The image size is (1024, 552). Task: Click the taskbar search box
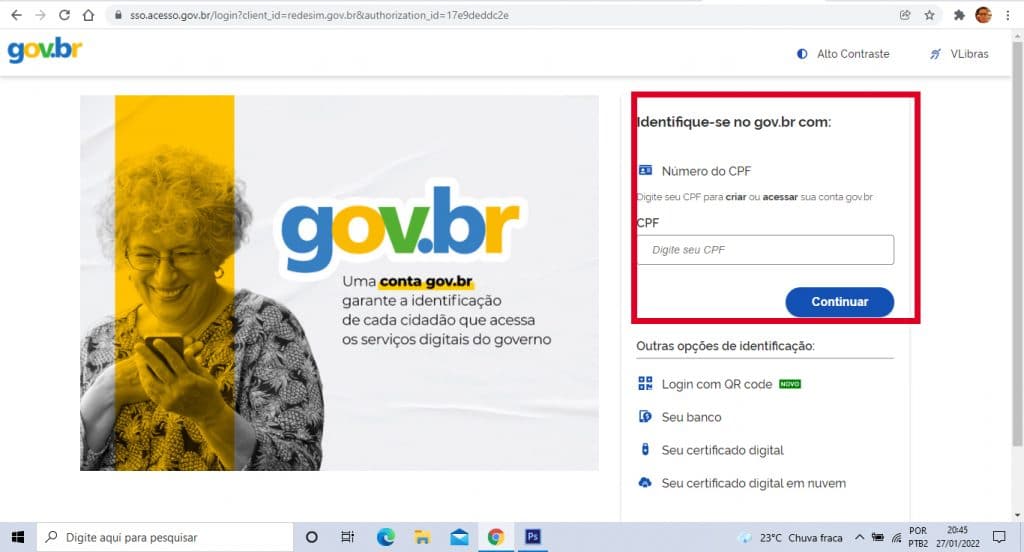pos(165,537)
